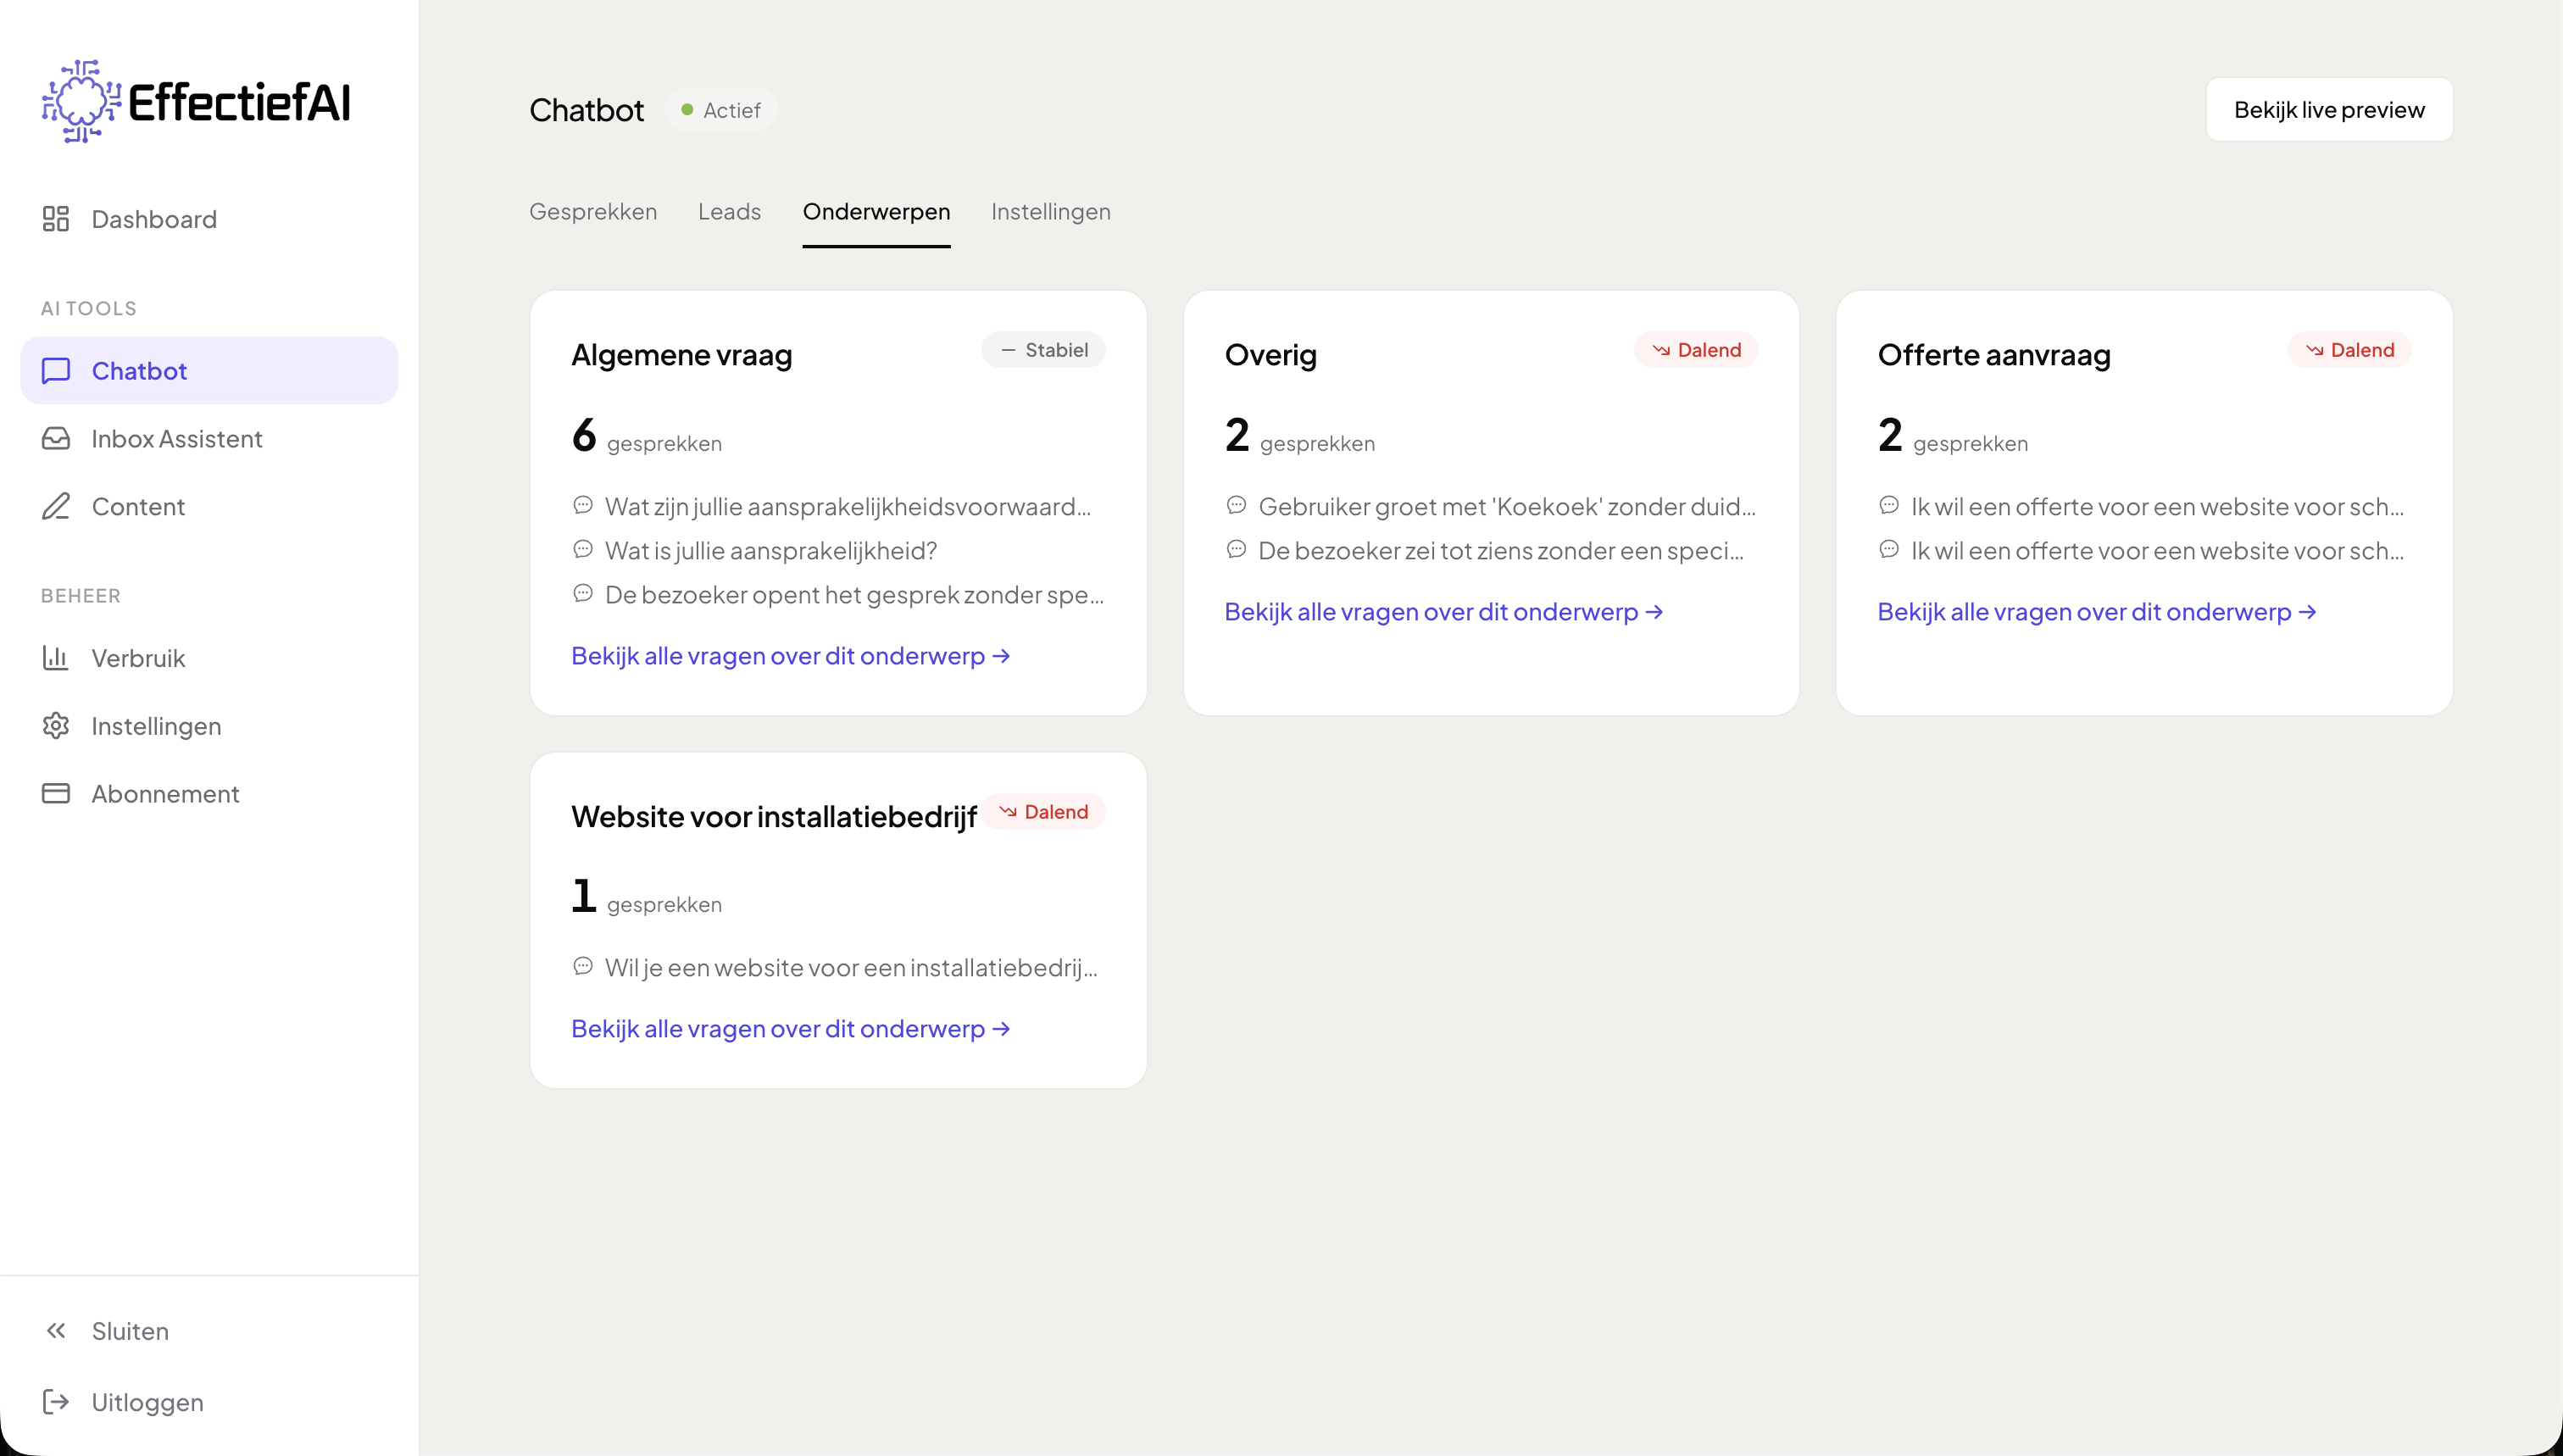Select the Instellingen tab in Chatbot

coord(1050,212)
